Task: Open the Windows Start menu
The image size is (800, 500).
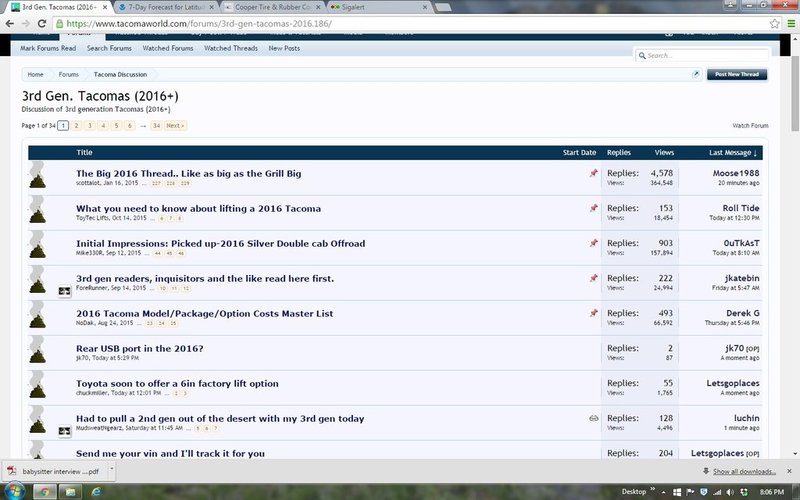Action: [14, 491]
